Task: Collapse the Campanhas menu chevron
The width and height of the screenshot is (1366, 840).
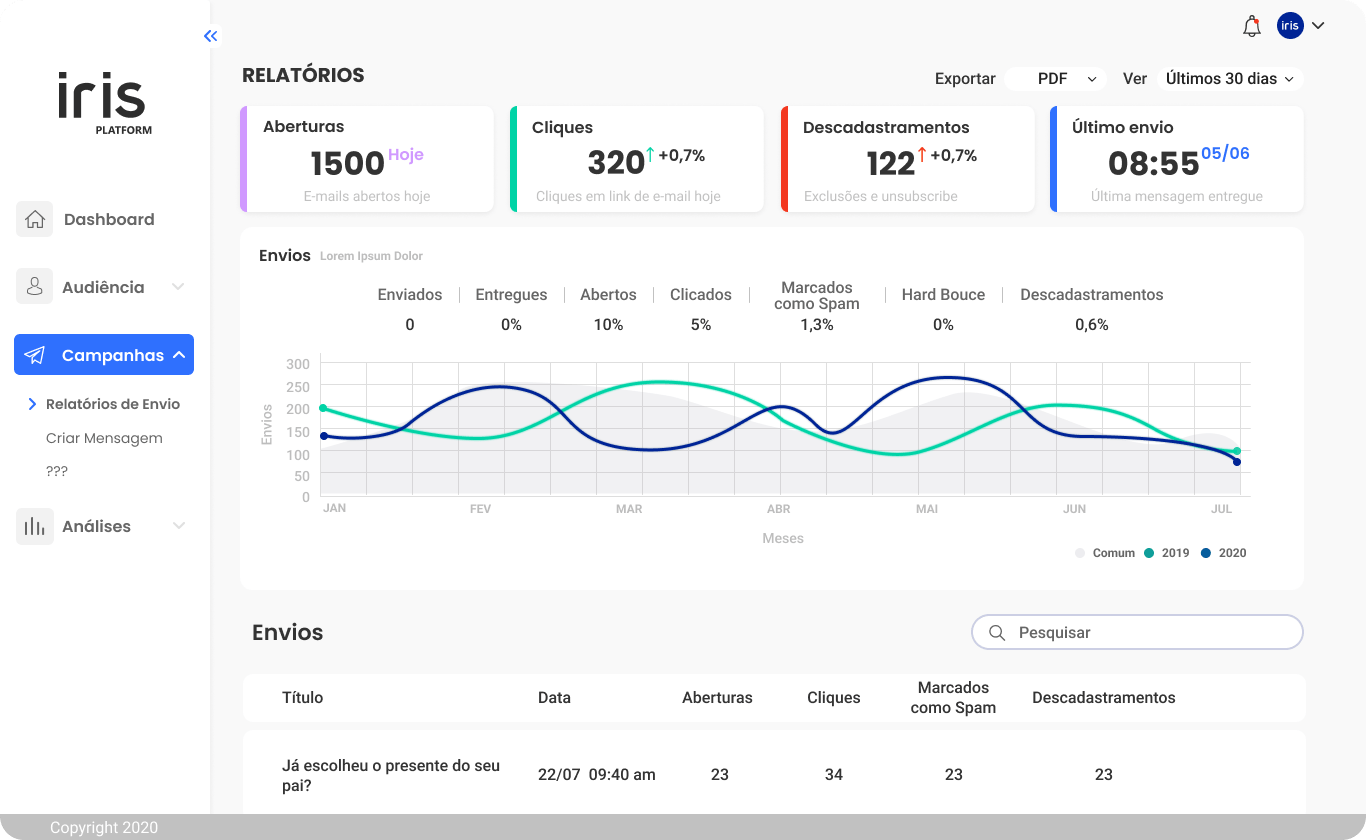Action: pyautogui.click(x=179, y=355)
